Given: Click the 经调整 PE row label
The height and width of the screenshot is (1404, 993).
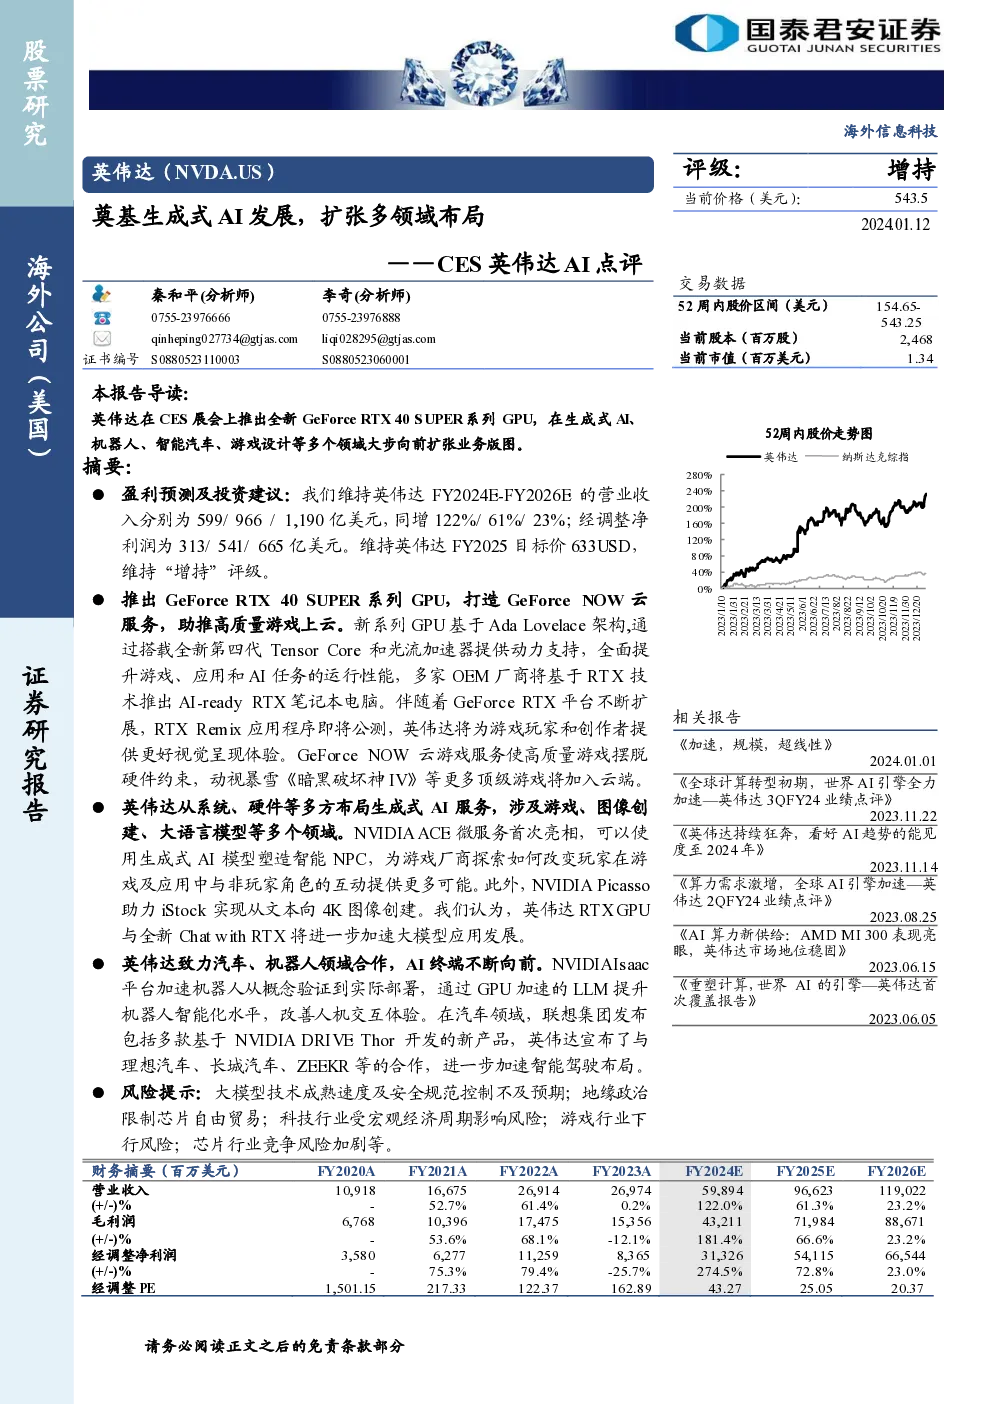Looking at the screenshot, I should tap(123, 1289).
